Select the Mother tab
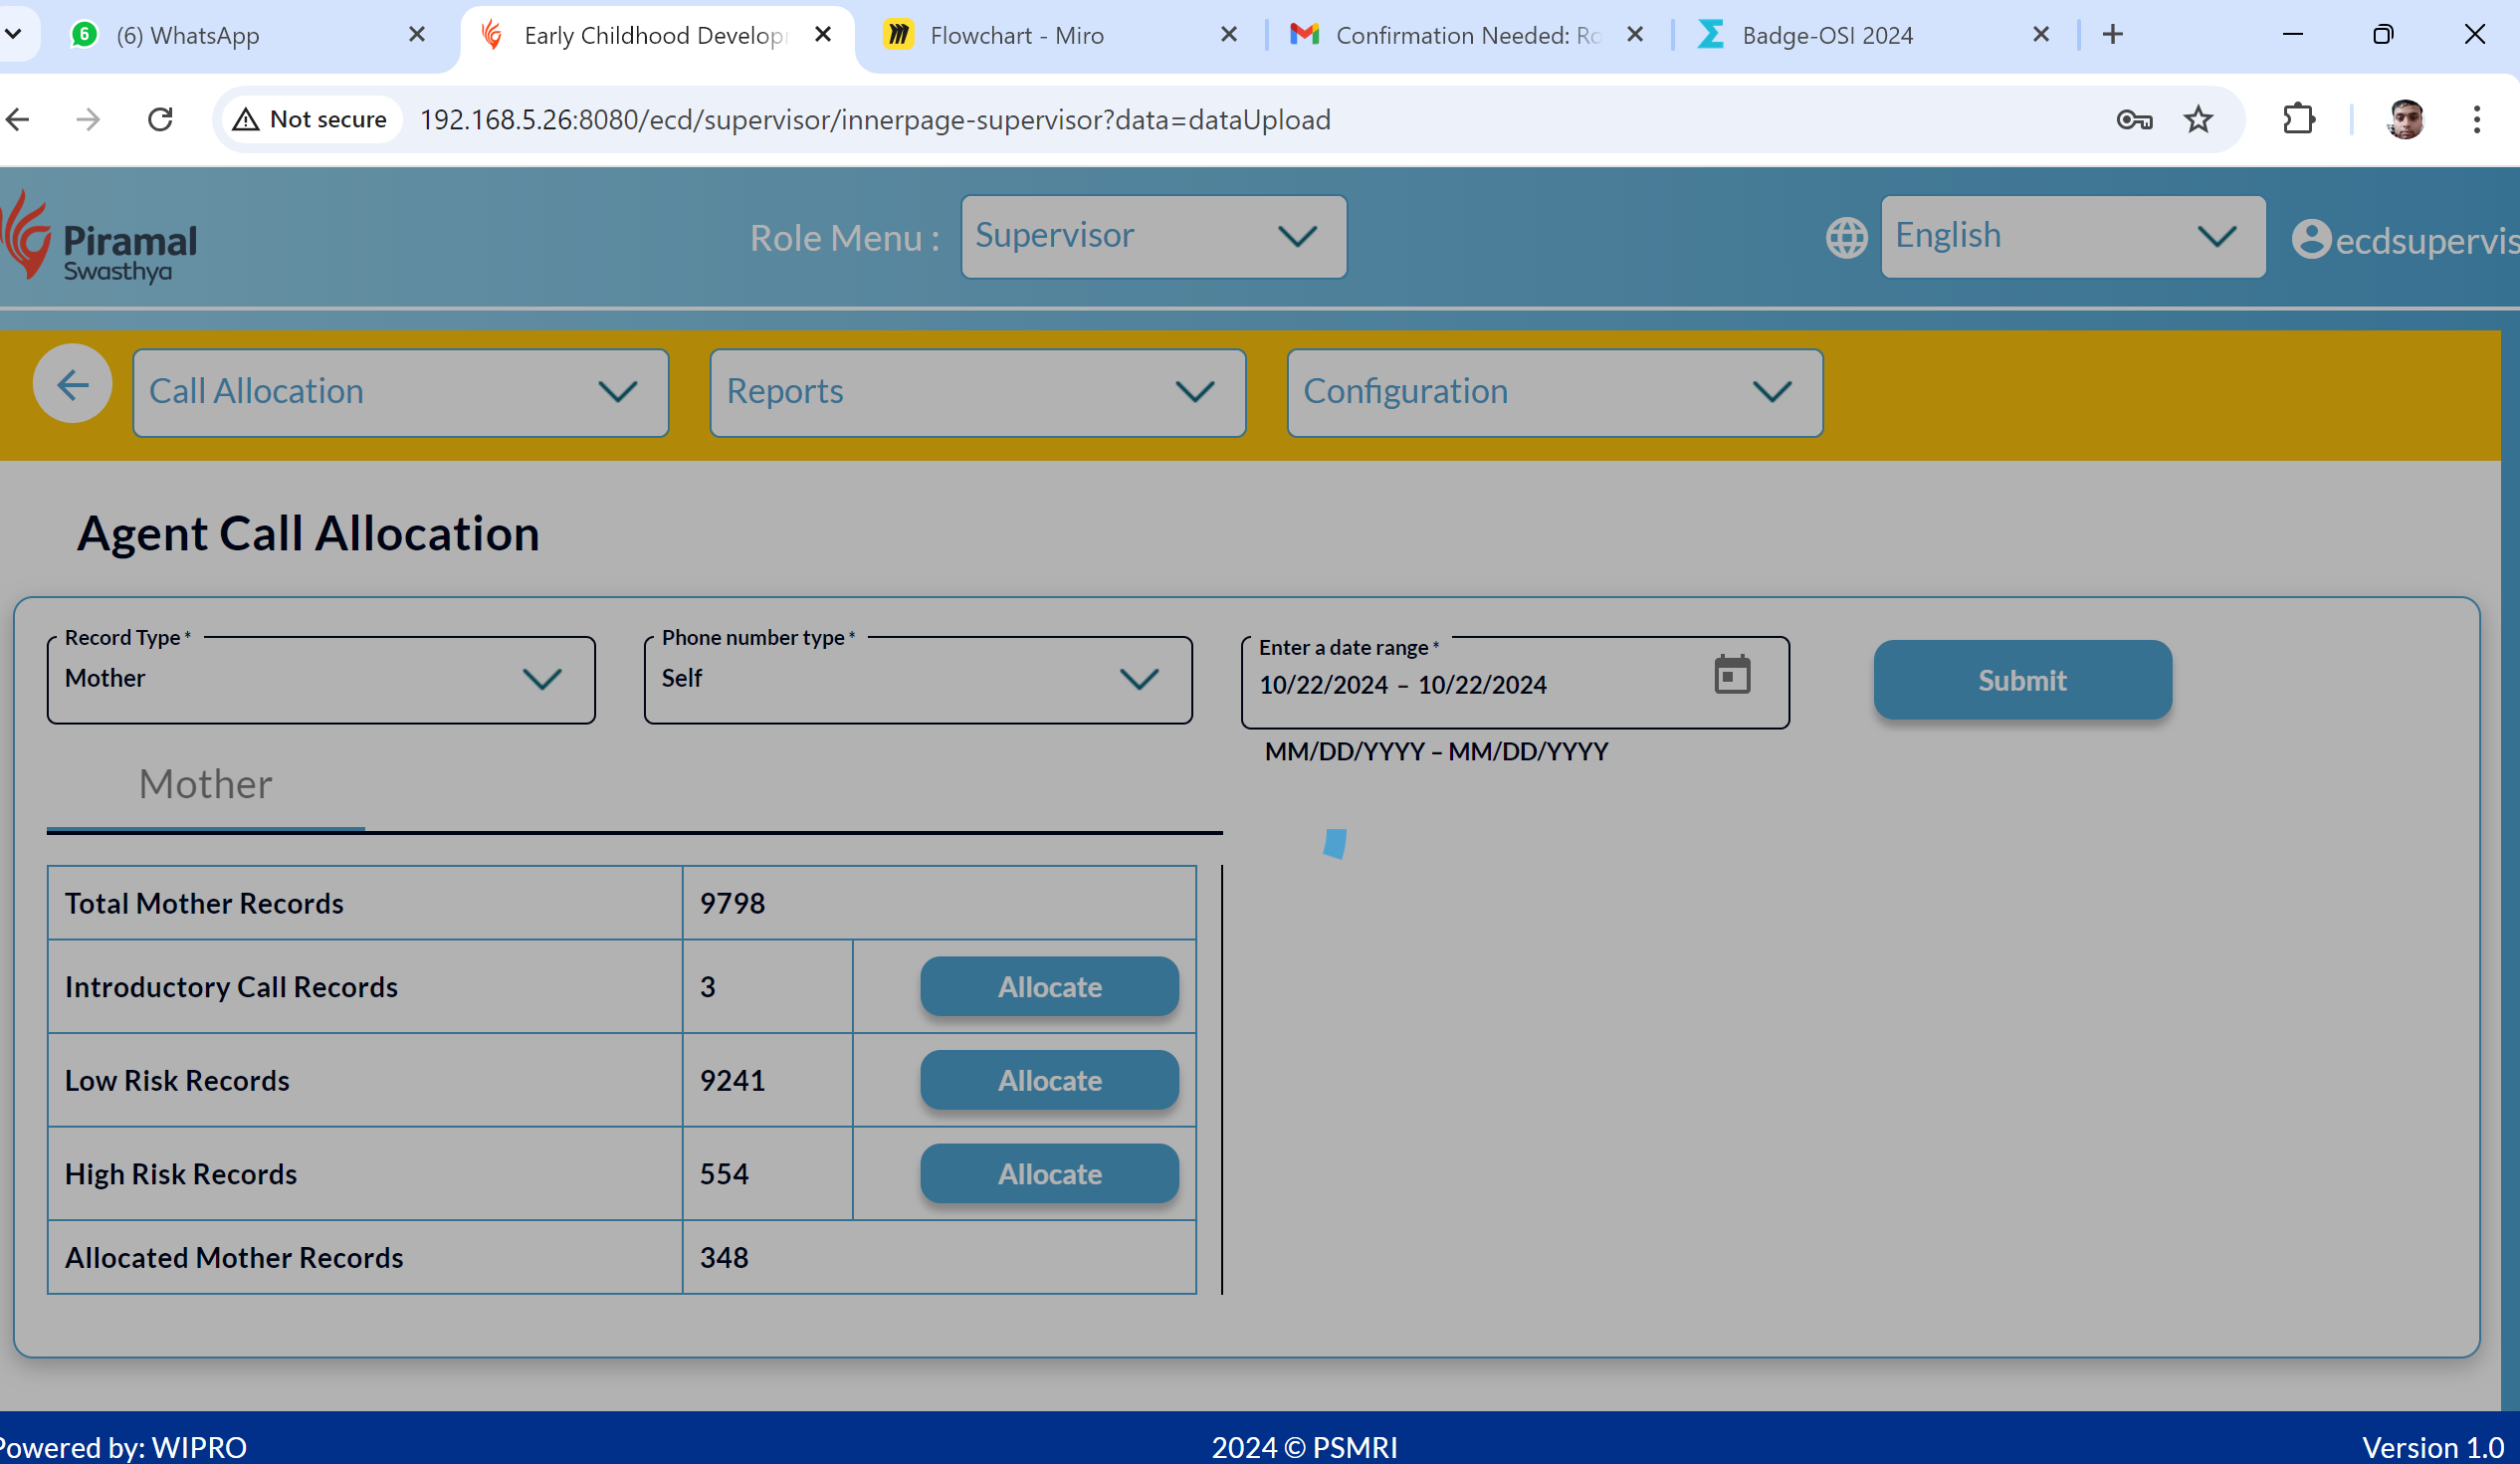Viewport: 2520px width, 1464px height. (205, 785)
